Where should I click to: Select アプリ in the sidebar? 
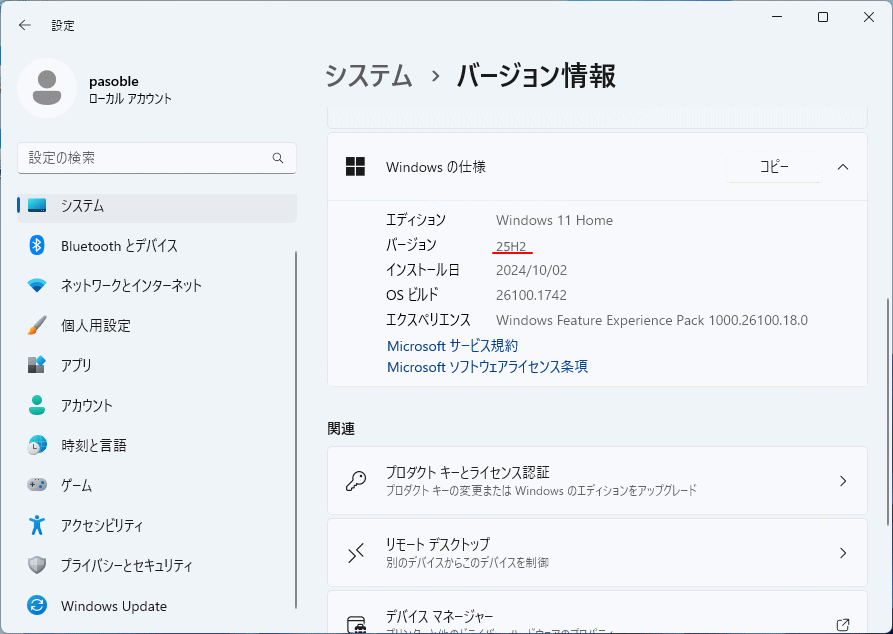point(76,365)
